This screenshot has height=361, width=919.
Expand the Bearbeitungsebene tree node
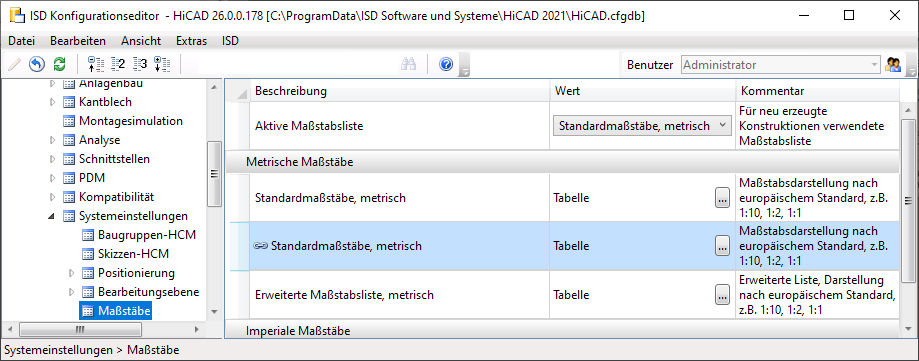pos(72,292)
